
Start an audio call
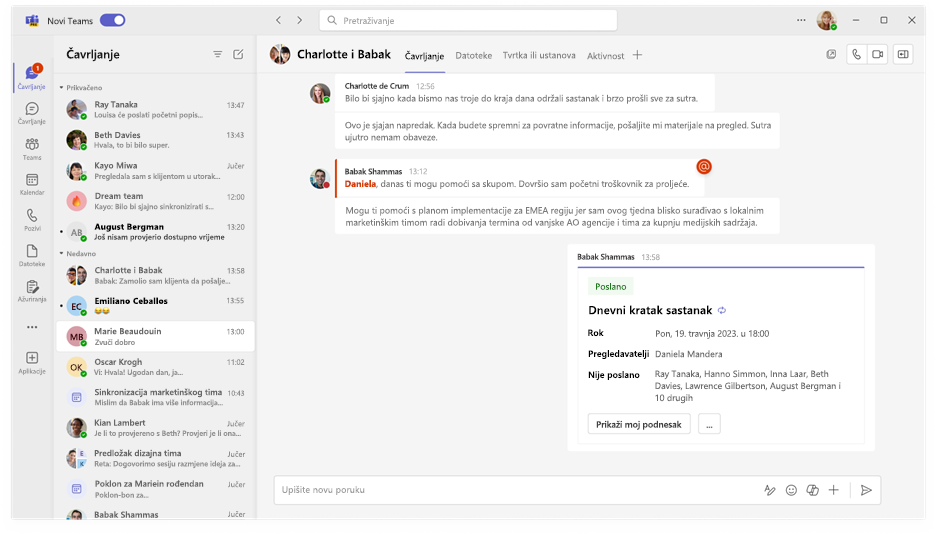coord(856,54)
